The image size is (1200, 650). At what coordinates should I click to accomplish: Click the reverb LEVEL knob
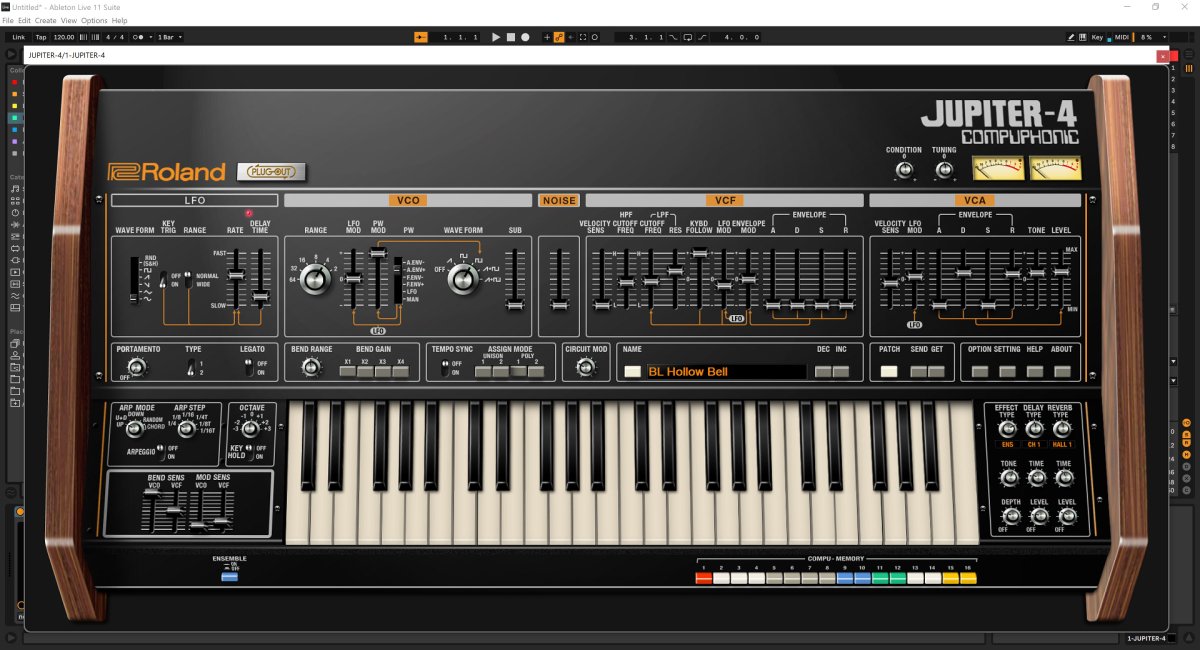1067,516
